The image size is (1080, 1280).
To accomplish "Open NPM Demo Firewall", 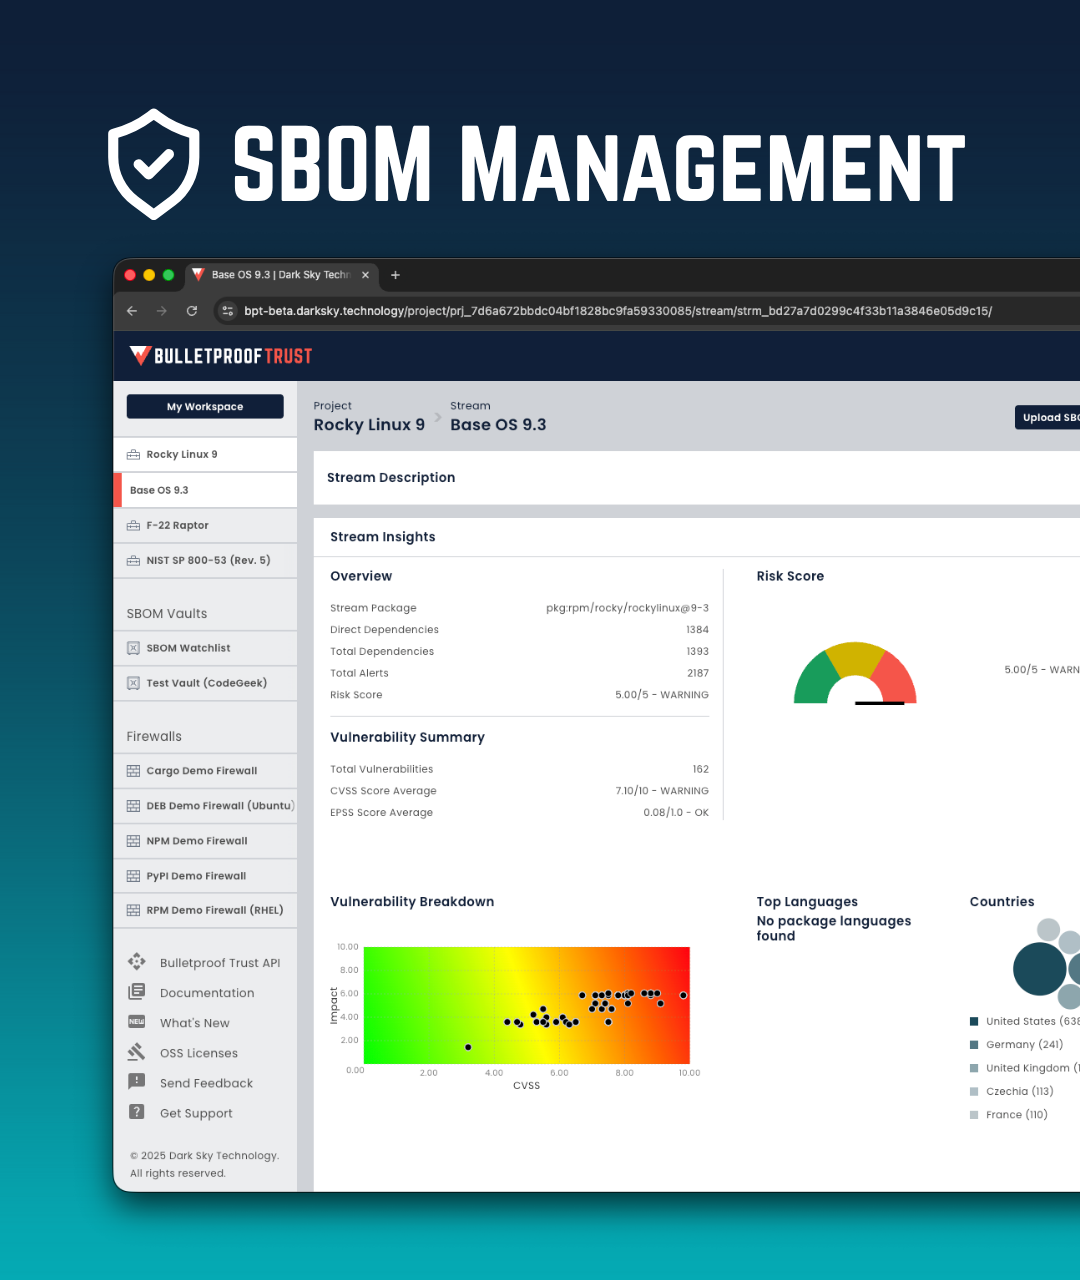I will tap(205, 841).
